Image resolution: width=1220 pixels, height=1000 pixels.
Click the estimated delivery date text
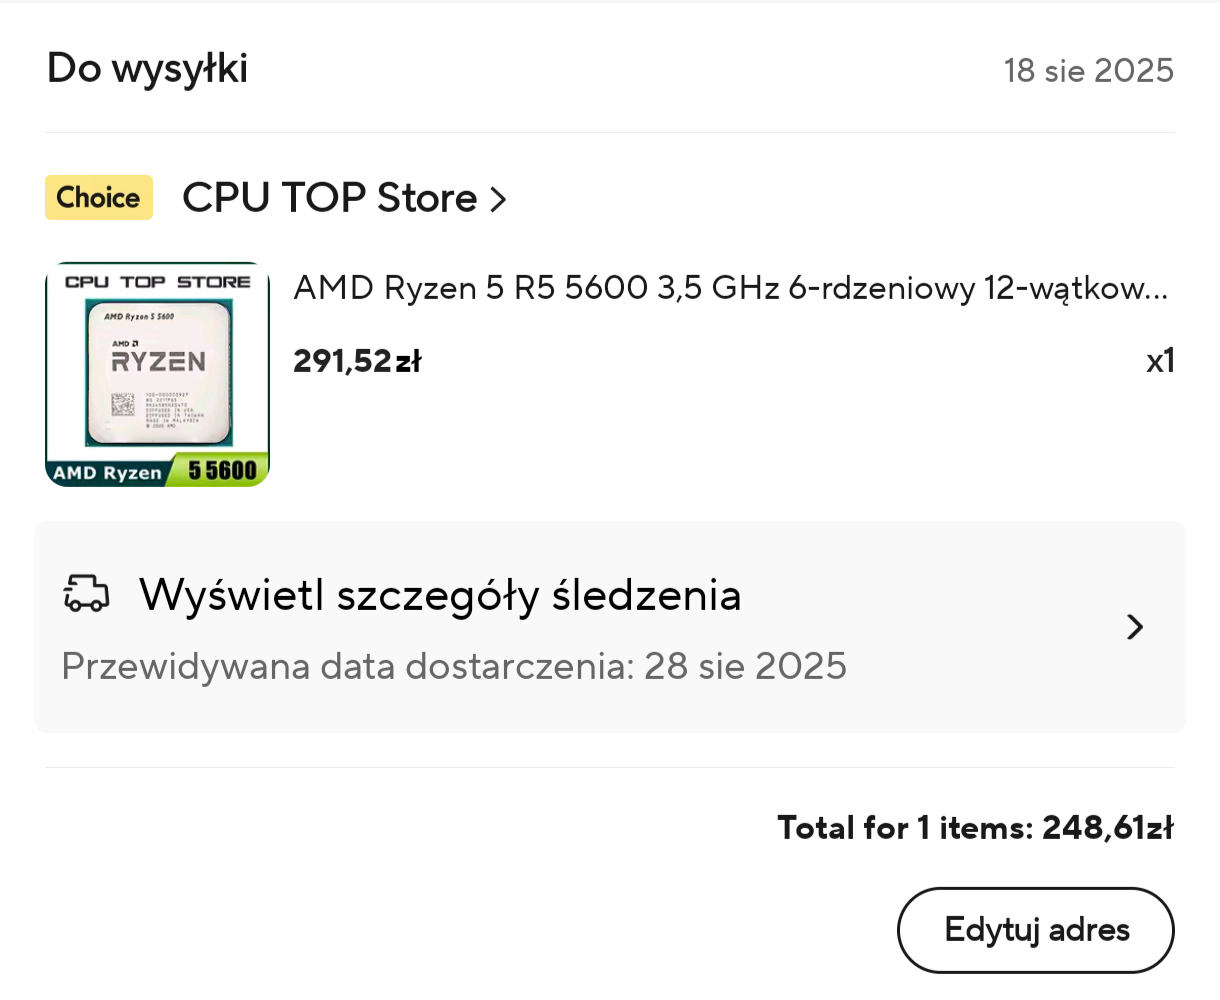[454, 666]
